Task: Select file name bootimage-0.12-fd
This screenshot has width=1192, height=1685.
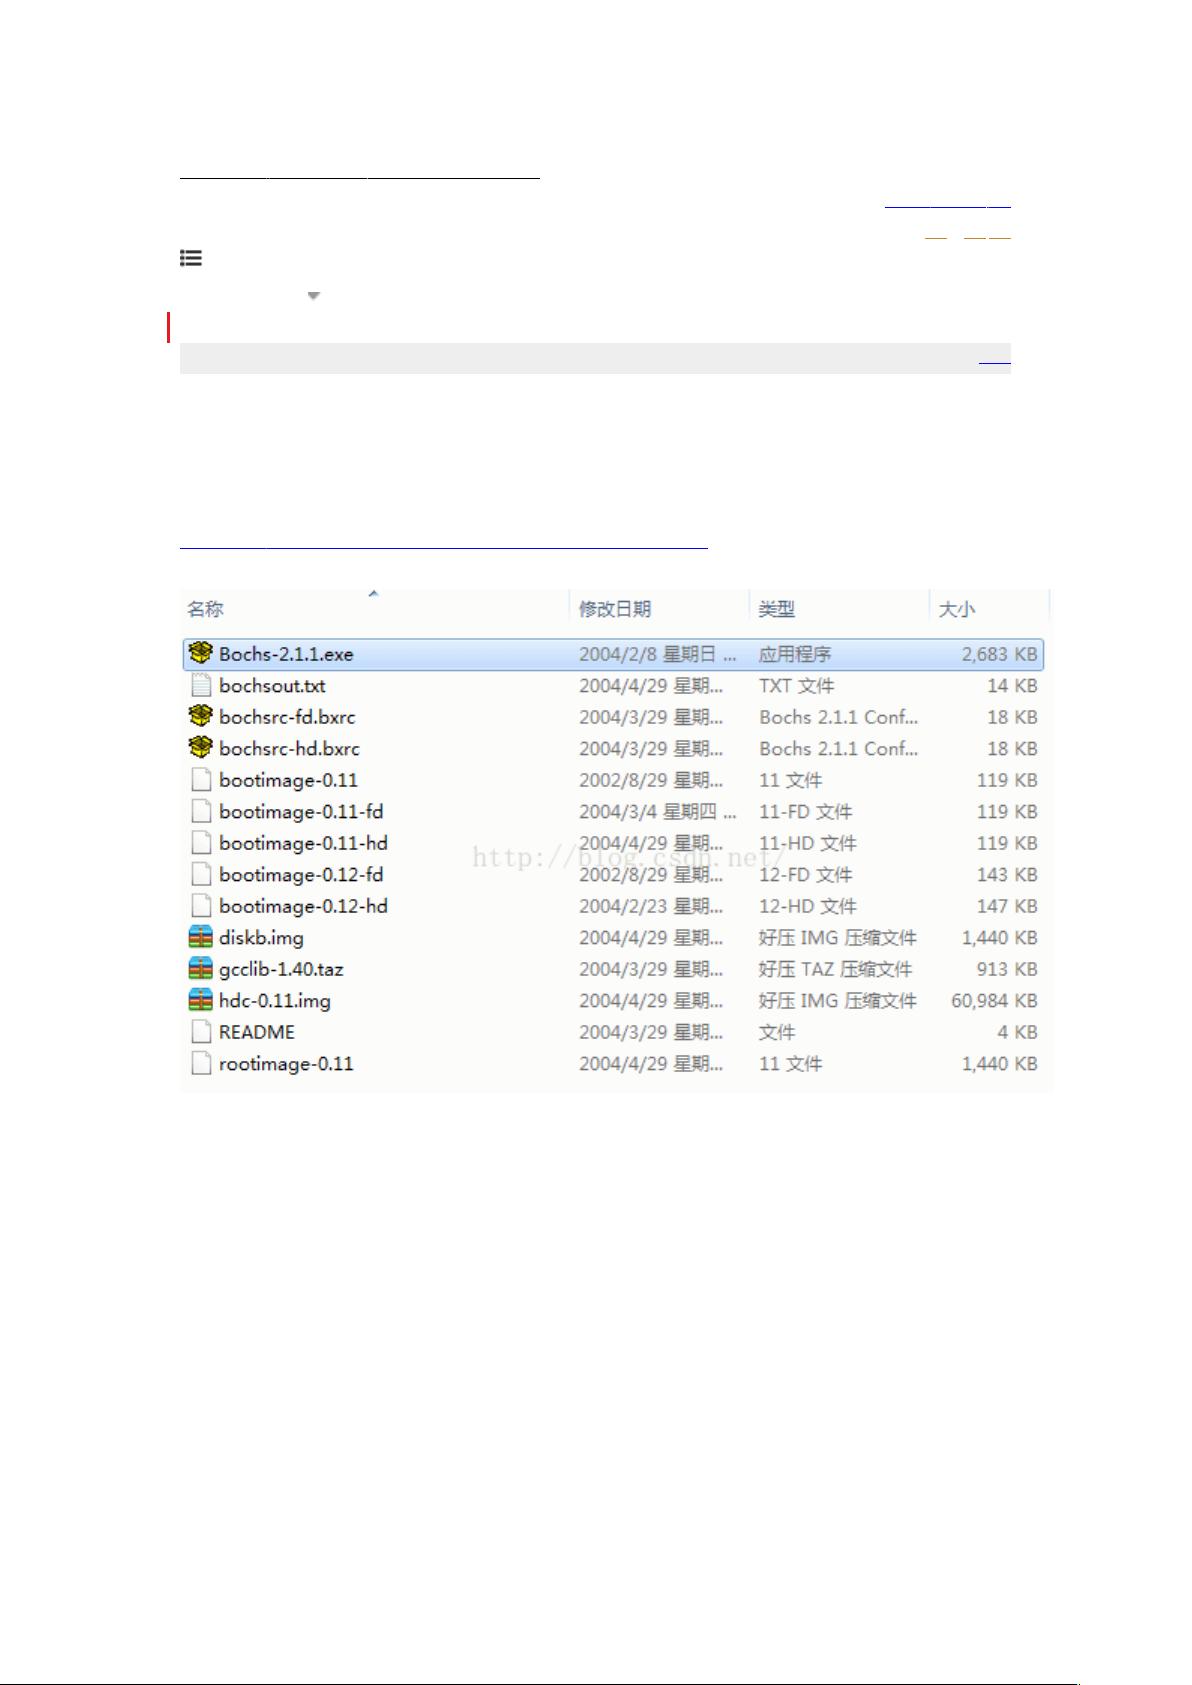Action: tap(301, 875)
